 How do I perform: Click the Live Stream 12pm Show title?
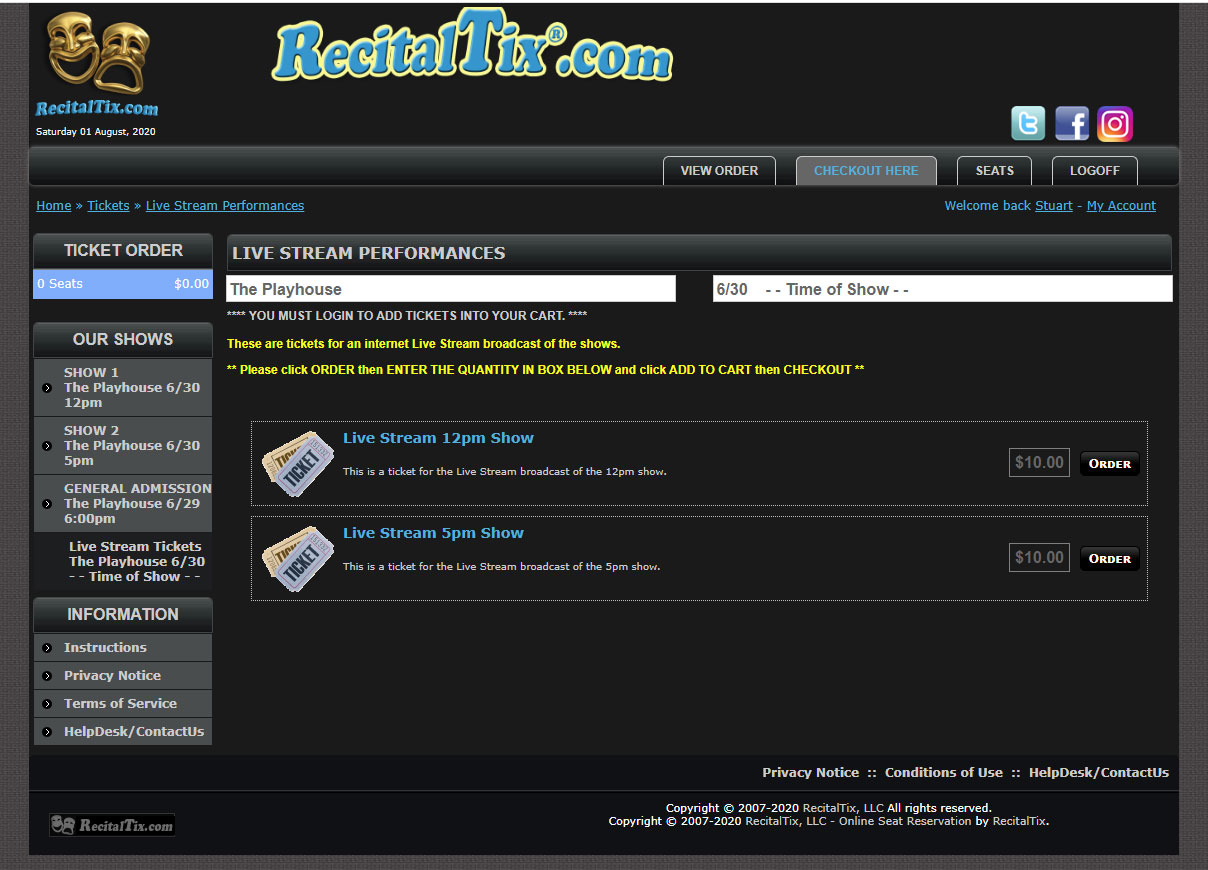(438, 438)
